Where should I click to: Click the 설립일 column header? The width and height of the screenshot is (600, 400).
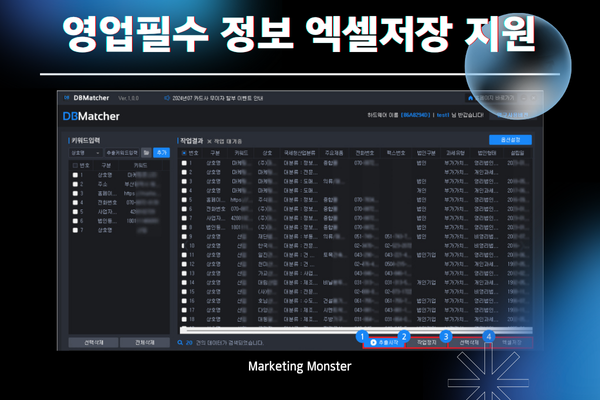click(x=517, y=153)
